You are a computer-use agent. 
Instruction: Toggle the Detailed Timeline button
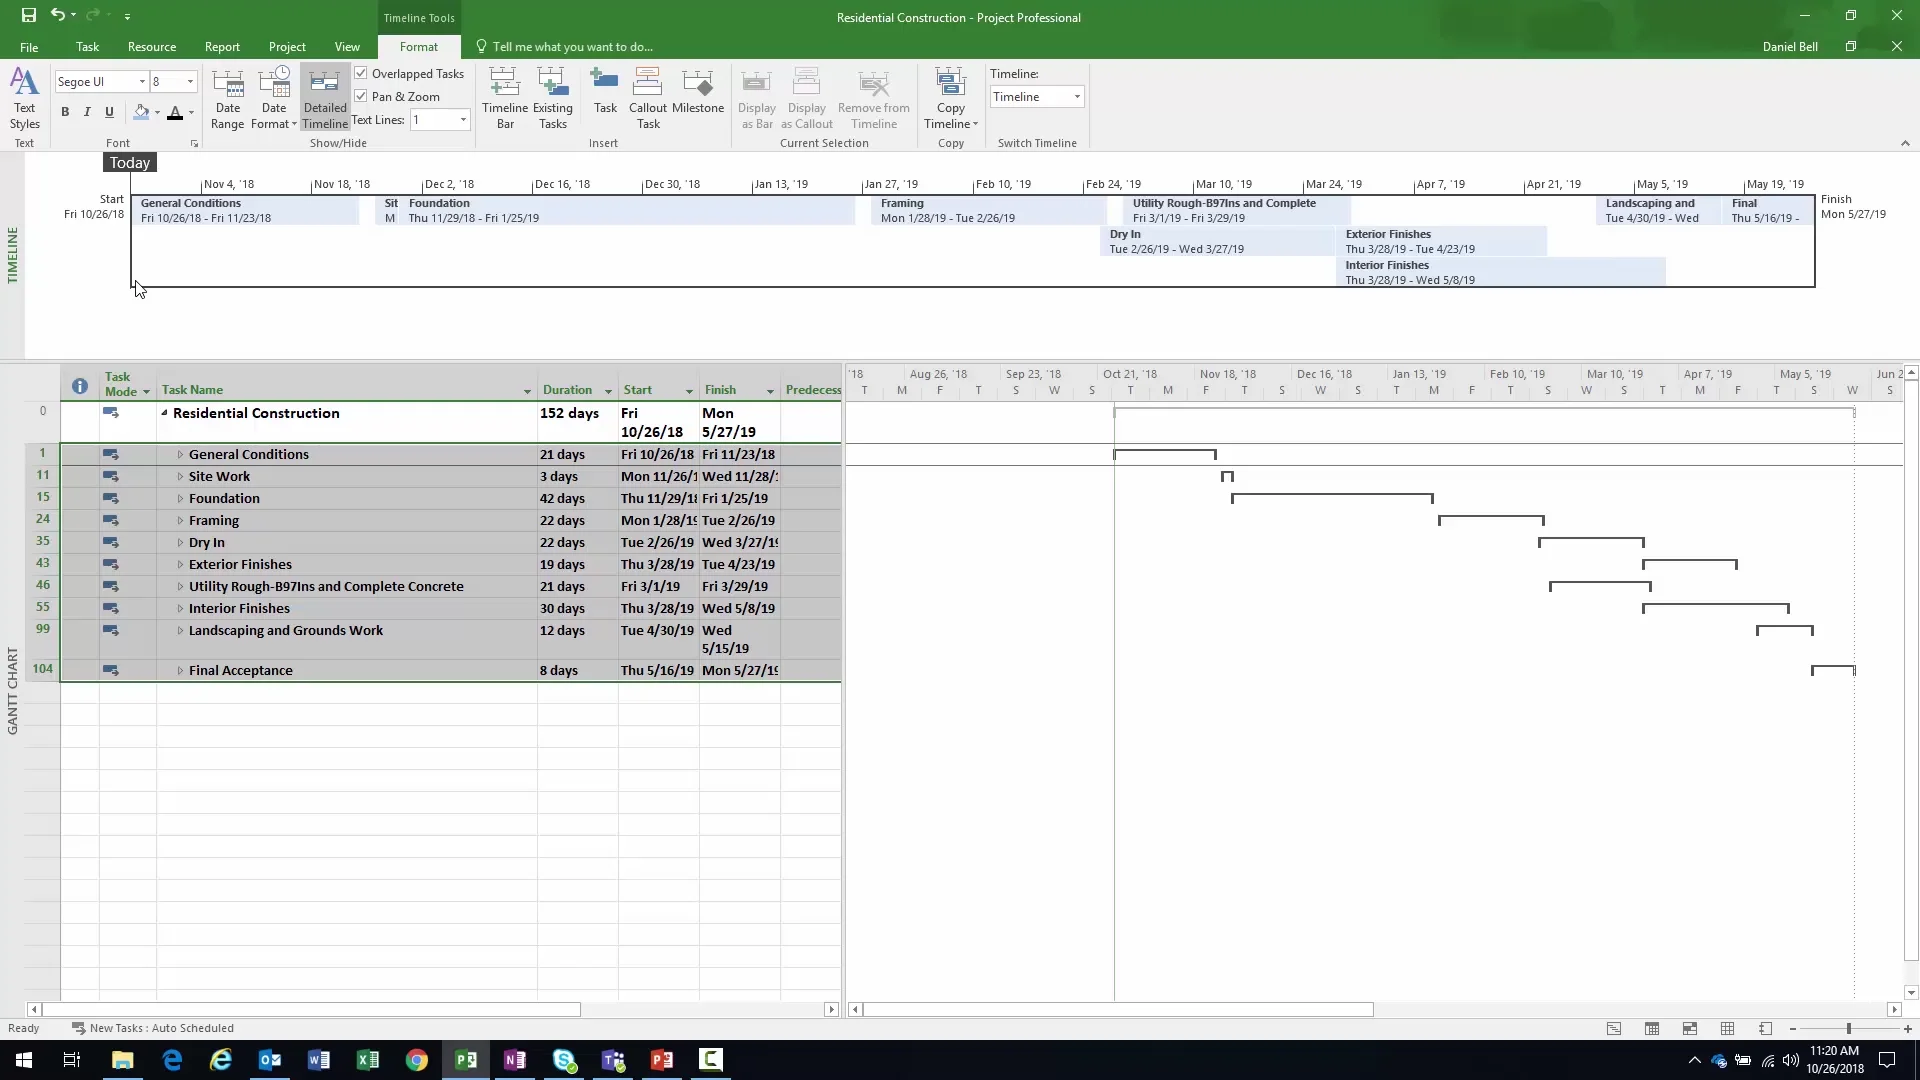point(325,99)
